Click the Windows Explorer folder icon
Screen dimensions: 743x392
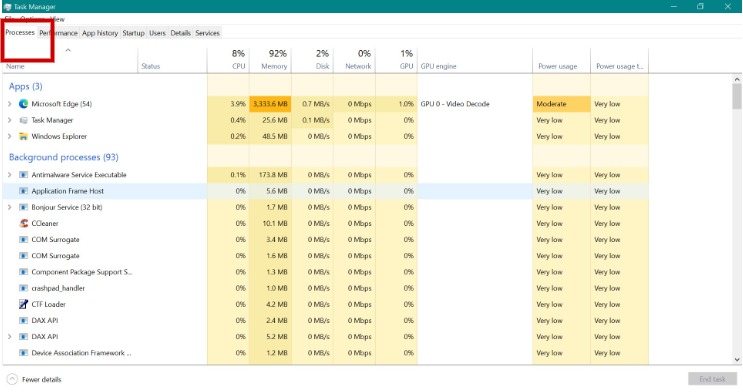[23, 137]
